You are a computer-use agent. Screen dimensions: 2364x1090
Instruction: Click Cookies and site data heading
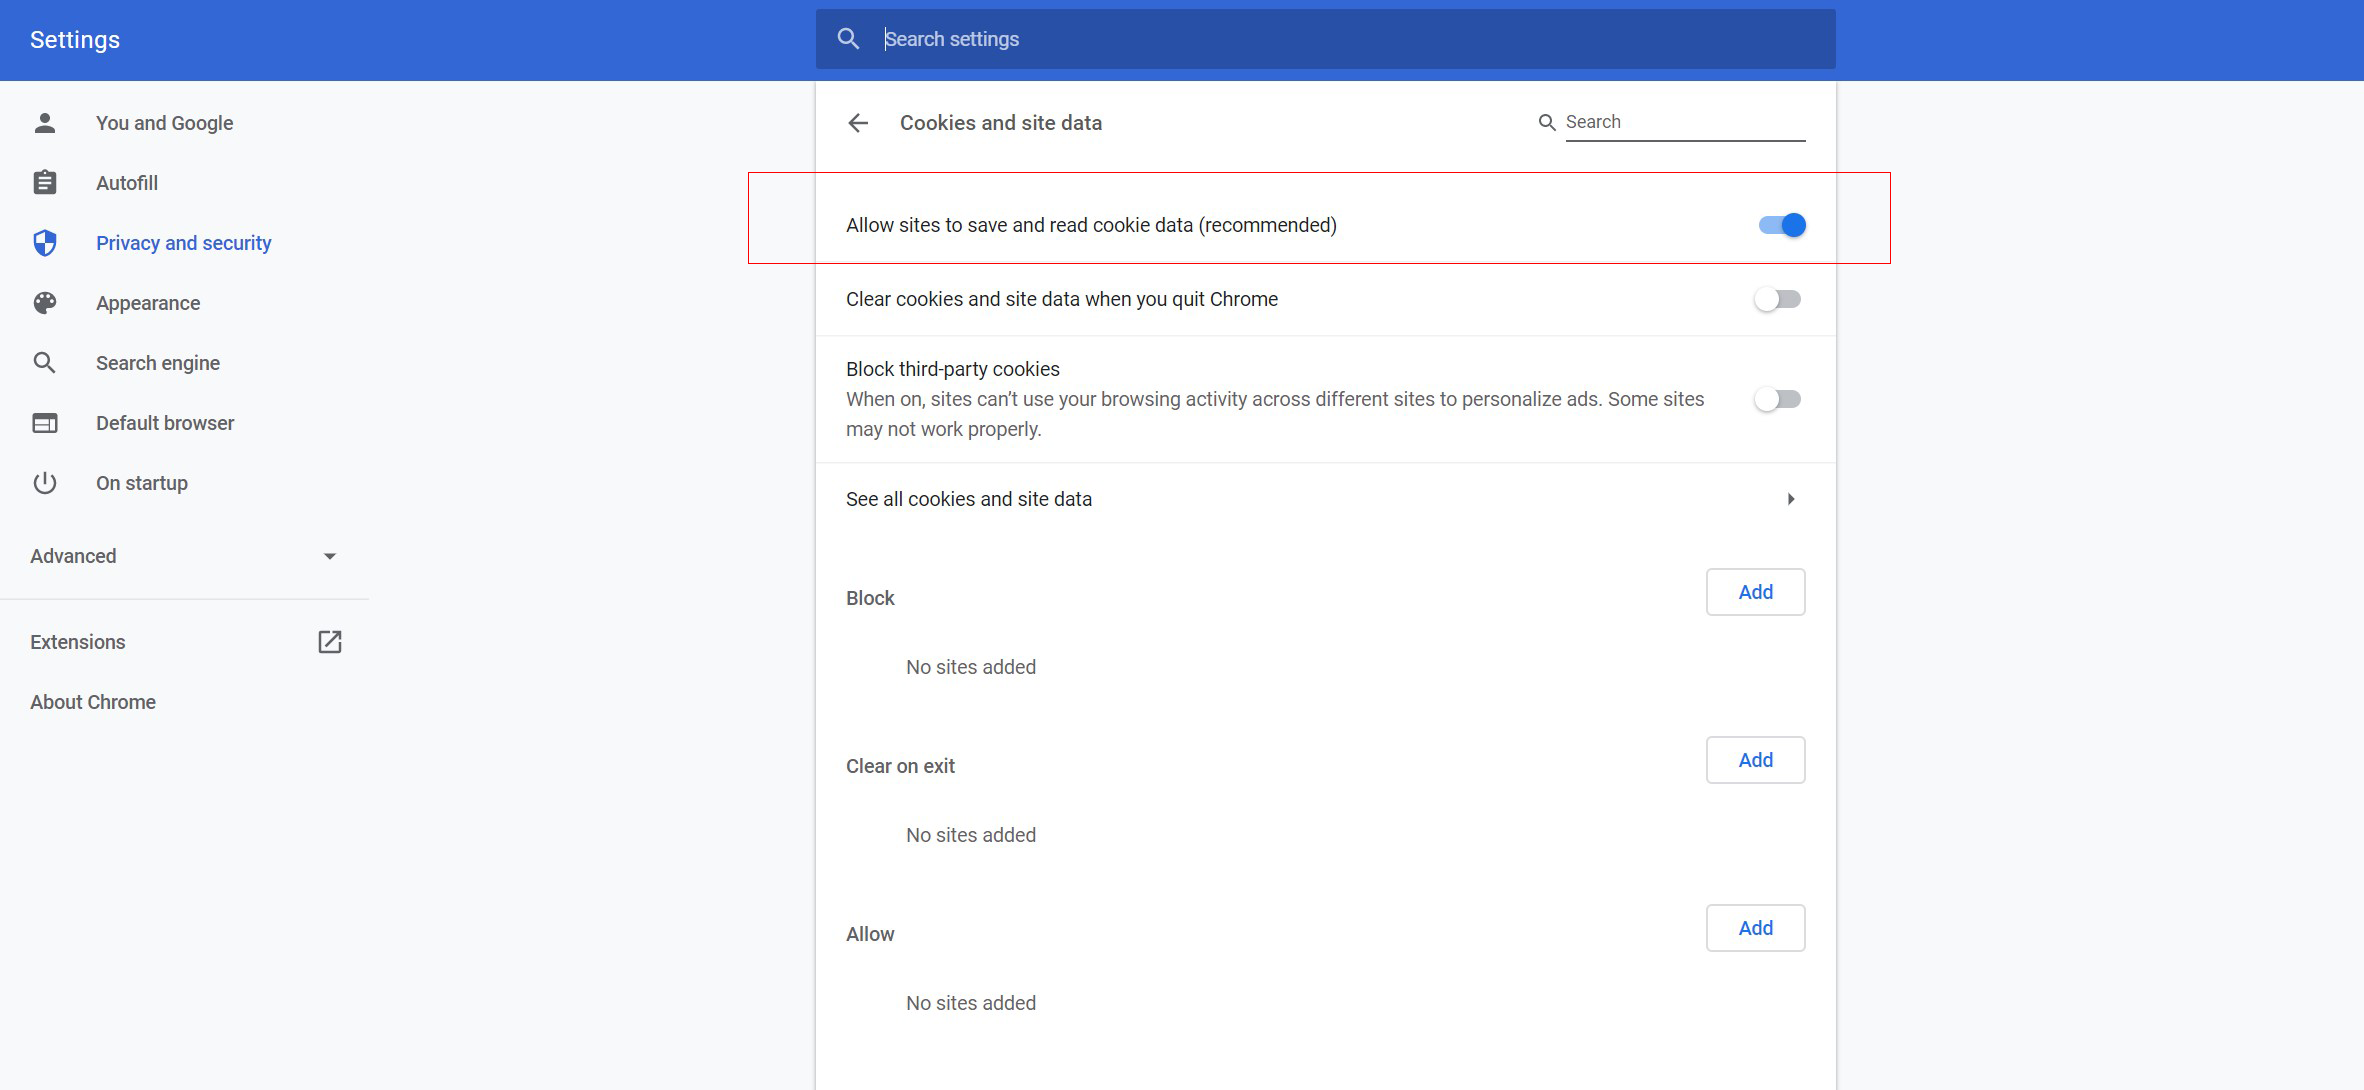tap(1001, 123)
